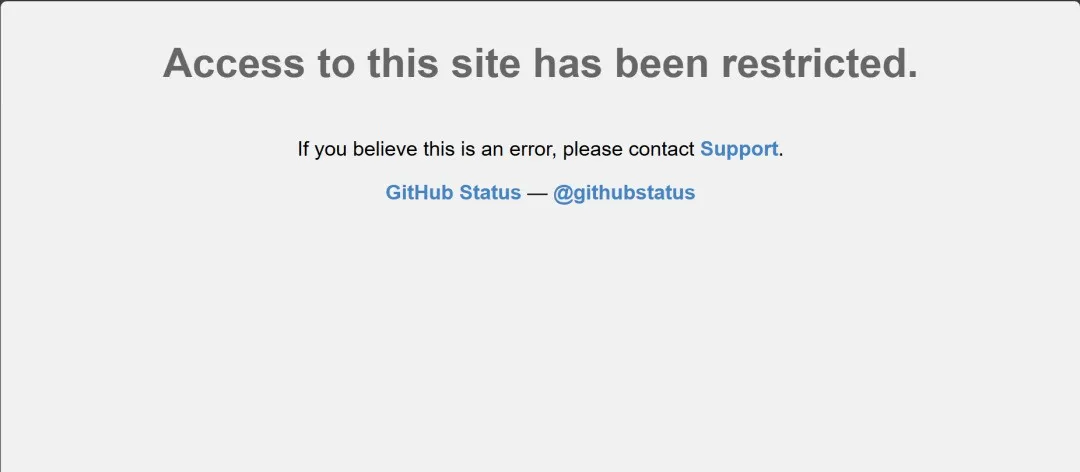Image resolution: width=1080 pixels, height=472 pixels.
Task: Click the word "restricted." in the heading
Action: pos(820,63)
